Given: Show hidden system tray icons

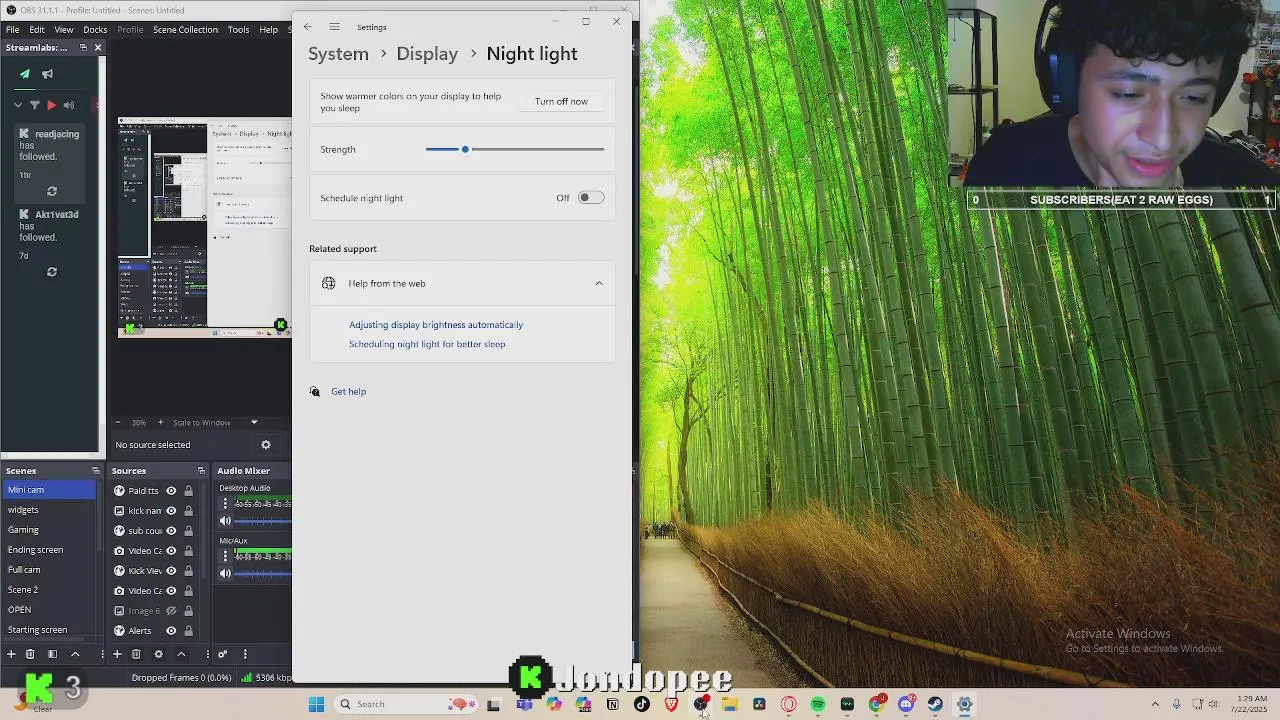Looking at the screenshot, I should [x=1155, y=704].
